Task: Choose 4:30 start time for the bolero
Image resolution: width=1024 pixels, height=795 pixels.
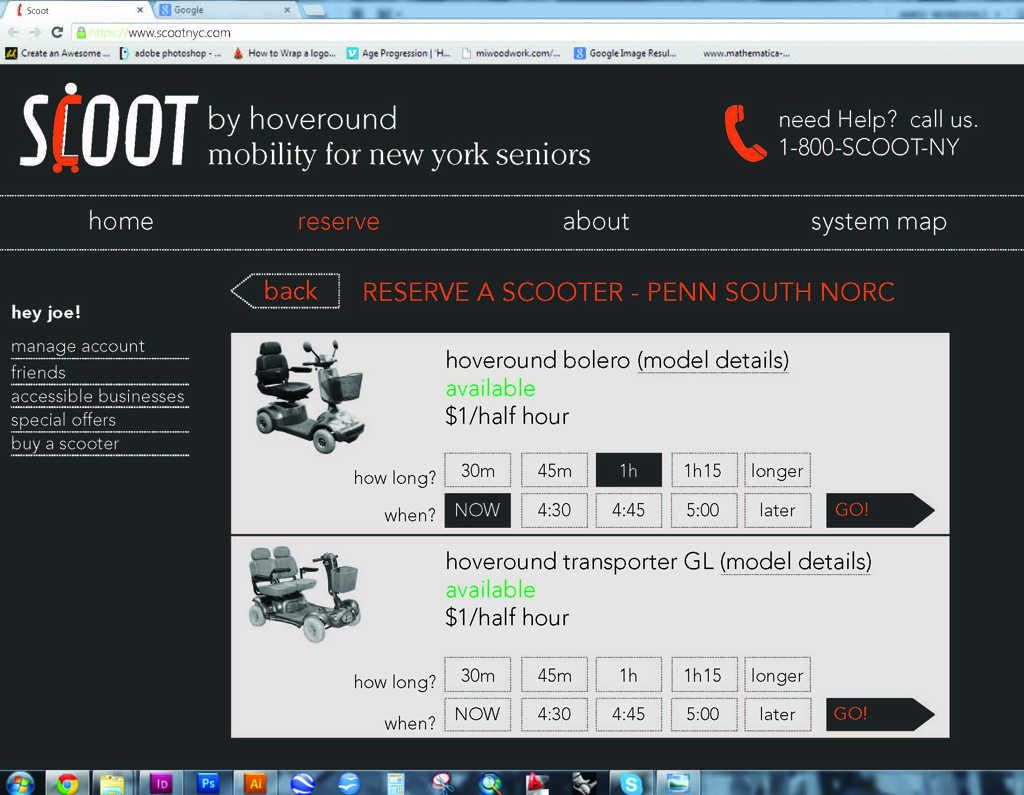Action: pyautogui.click(x=554, y=510)
